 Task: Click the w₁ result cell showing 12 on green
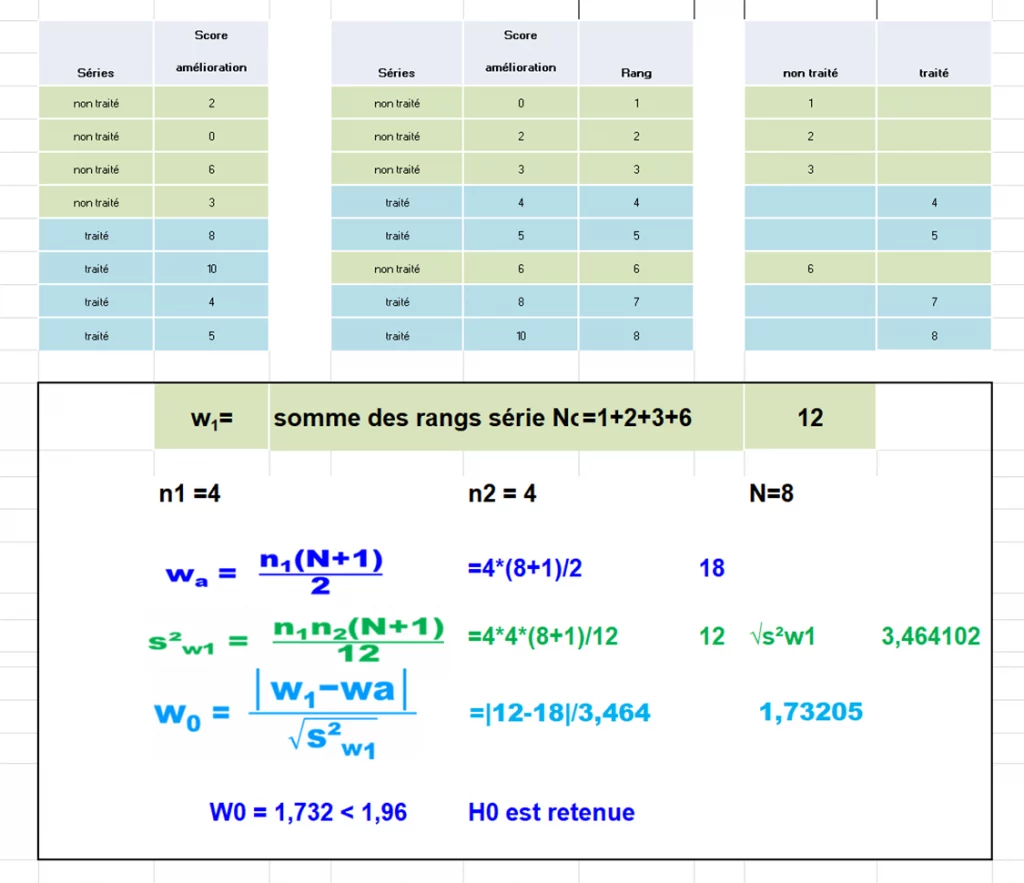(810, 417)
